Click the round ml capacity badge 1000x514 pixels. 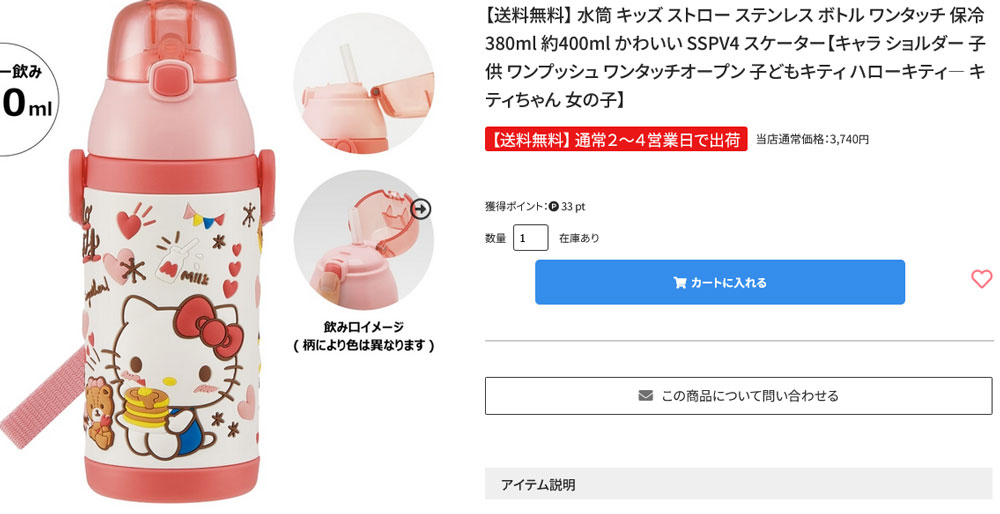click(x=25, y=100)
